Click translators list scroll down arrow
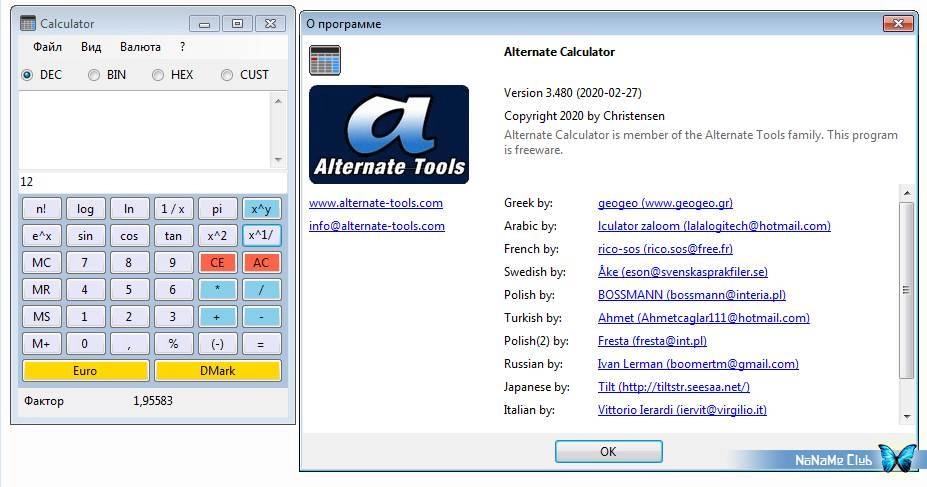This screenshot has height=487, width=927. coord(907,417)
